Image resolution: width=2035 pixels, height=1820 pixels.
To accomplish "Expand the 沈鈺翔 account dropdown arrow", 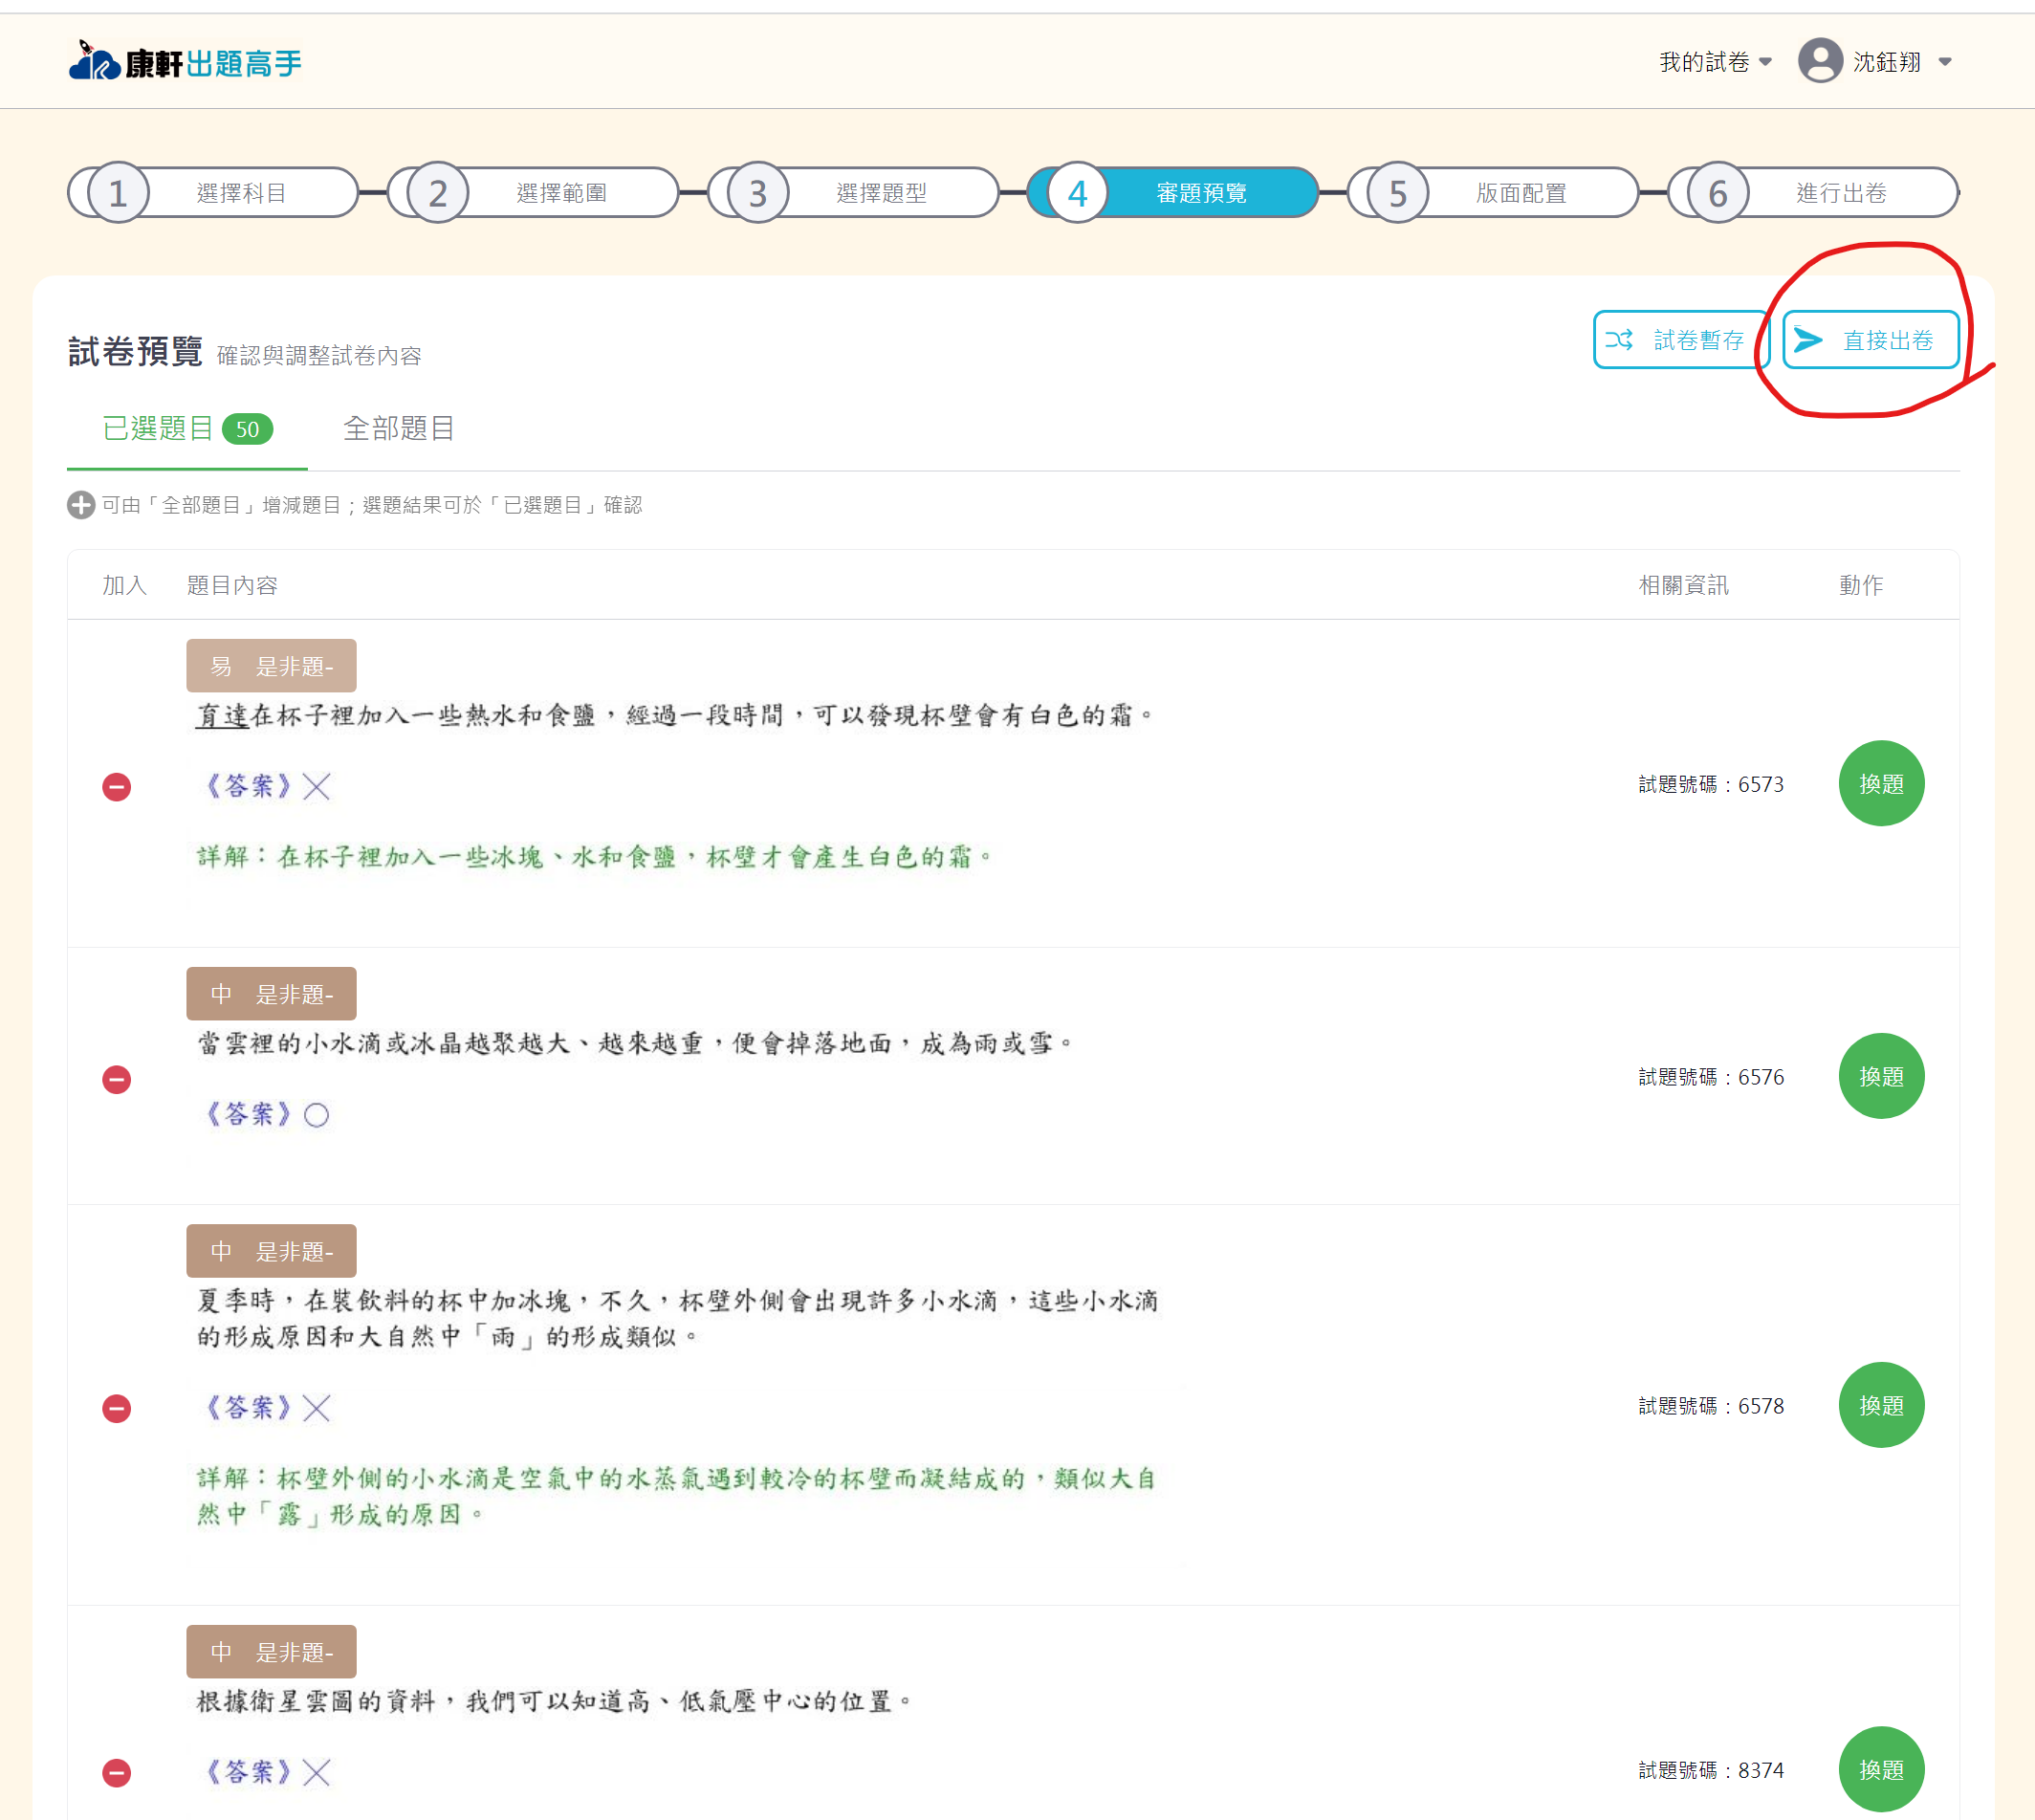I will click(1945, 62).
